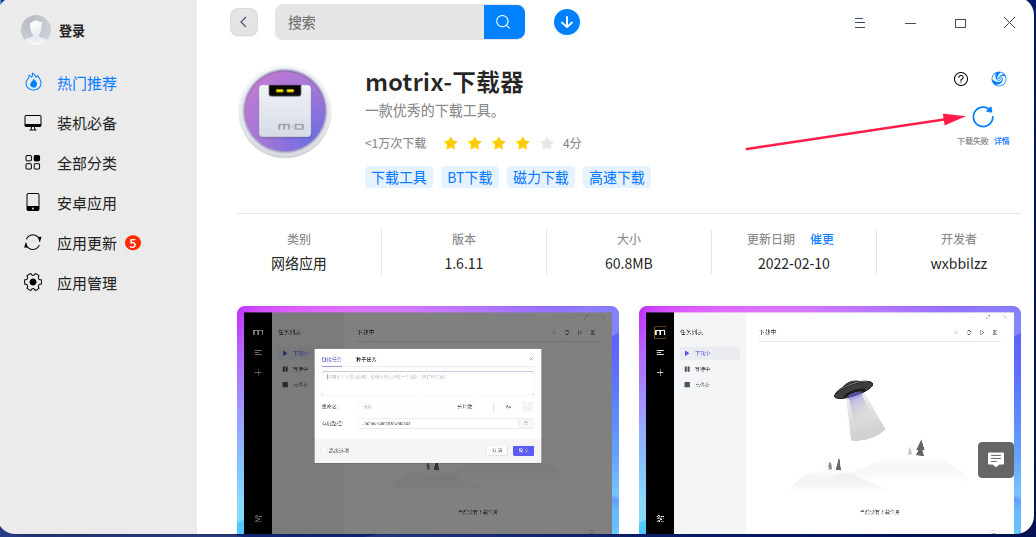Image resolution: width=1036 pixels, height=537 pixels.
Task: Click the BT下载 tag
Action: click(470, 178)
